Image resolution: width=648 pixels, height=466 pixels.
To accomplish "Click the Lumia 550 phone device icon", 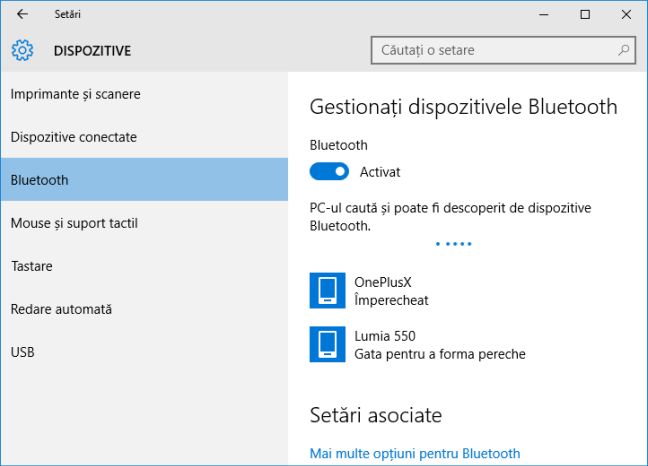I will point(327,344).
